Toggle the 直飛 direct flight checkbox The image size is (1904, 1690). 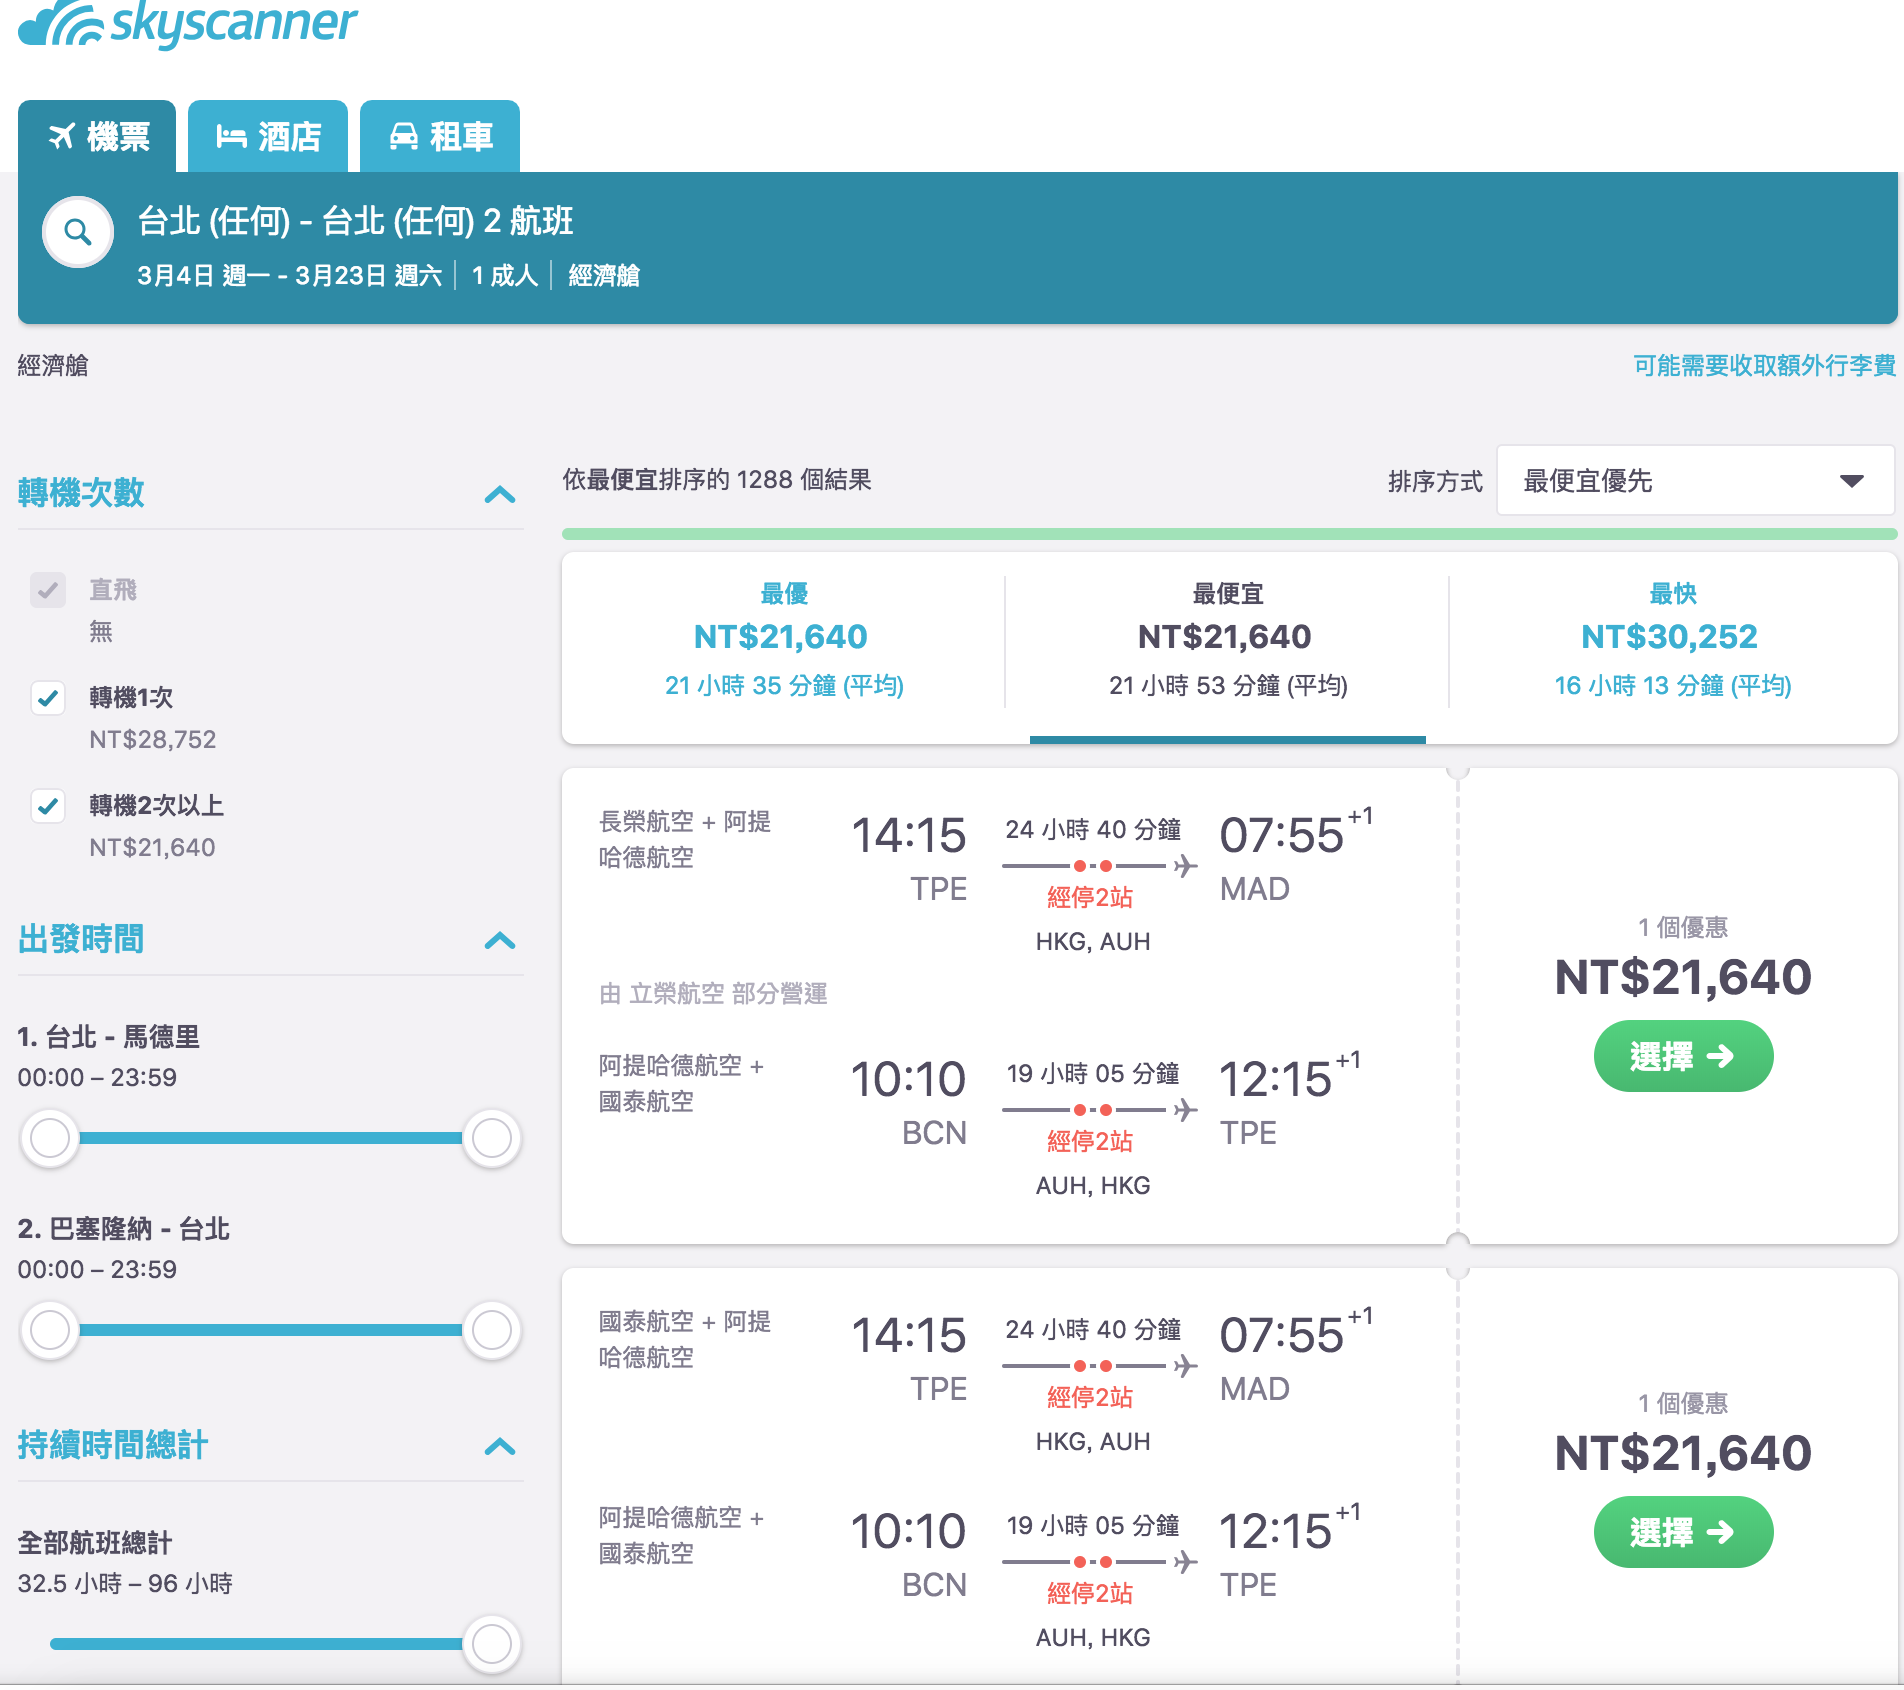pos(48,590)
